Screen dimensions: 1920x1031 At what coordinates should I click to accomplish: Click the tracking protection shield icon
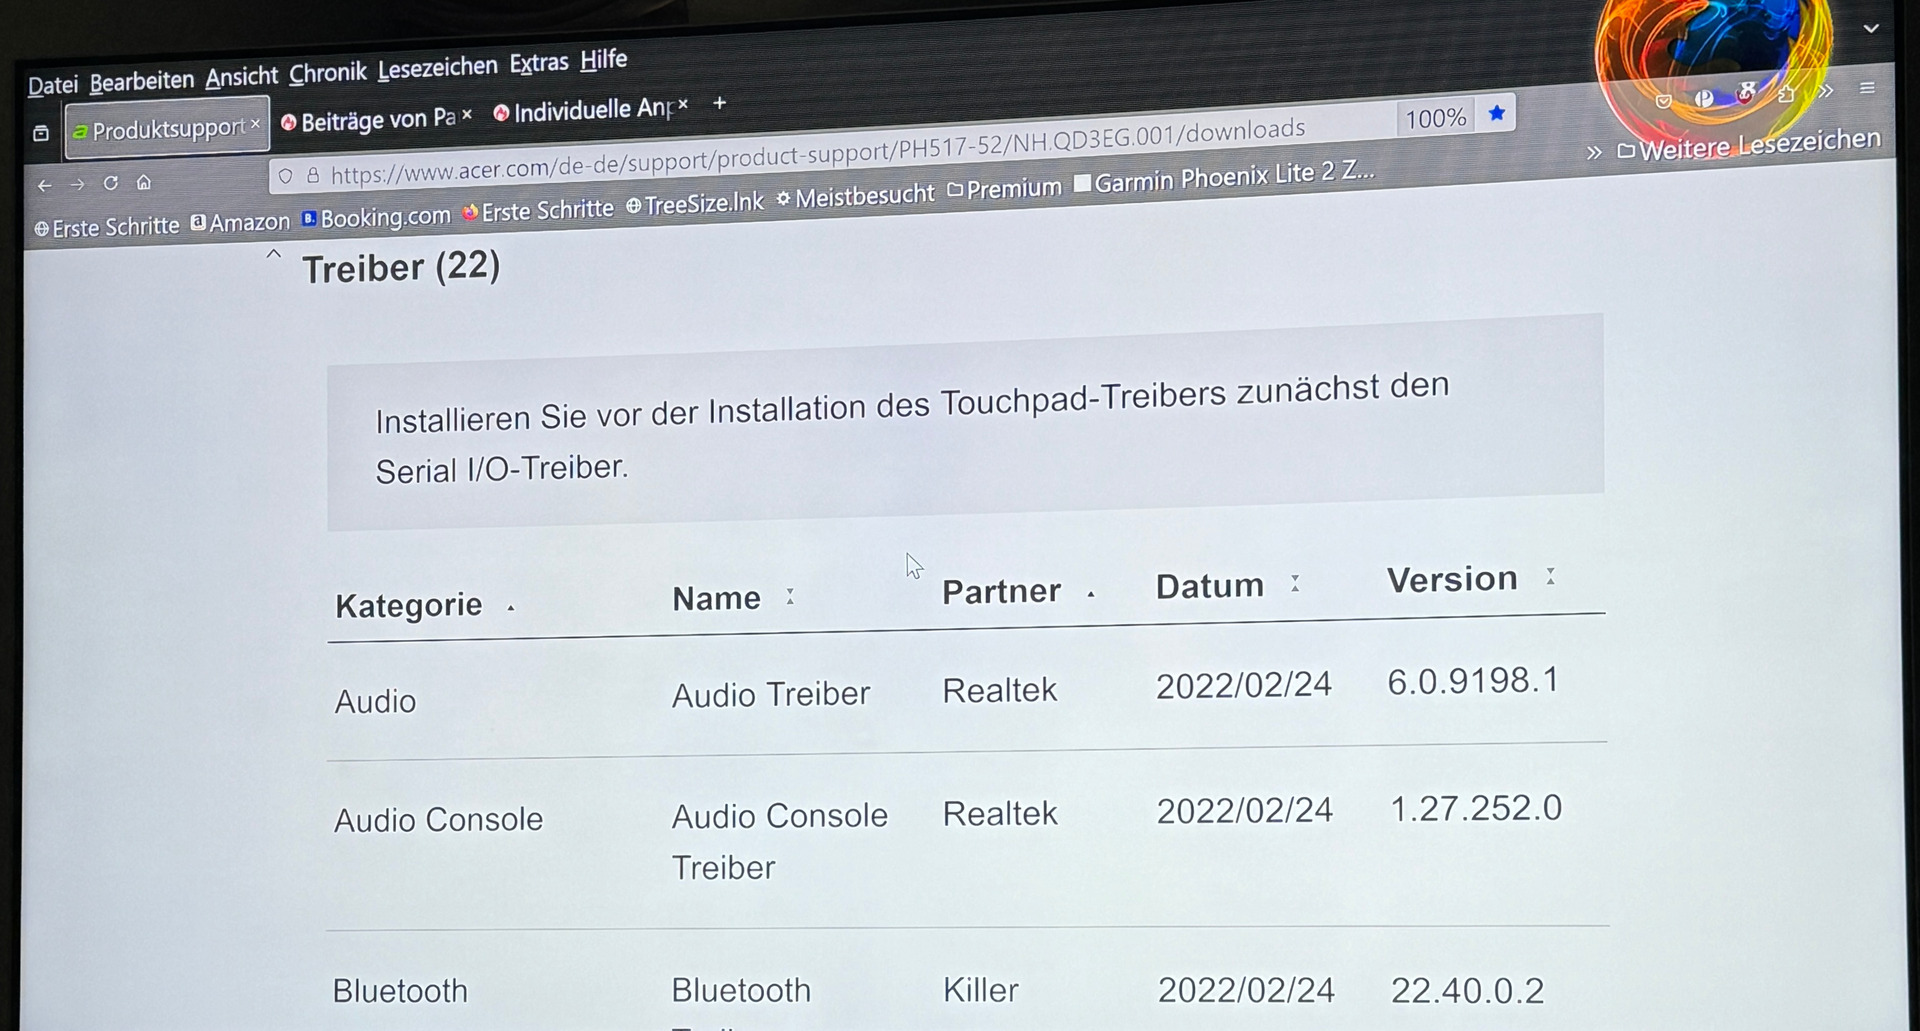click(x=286, y=177)
